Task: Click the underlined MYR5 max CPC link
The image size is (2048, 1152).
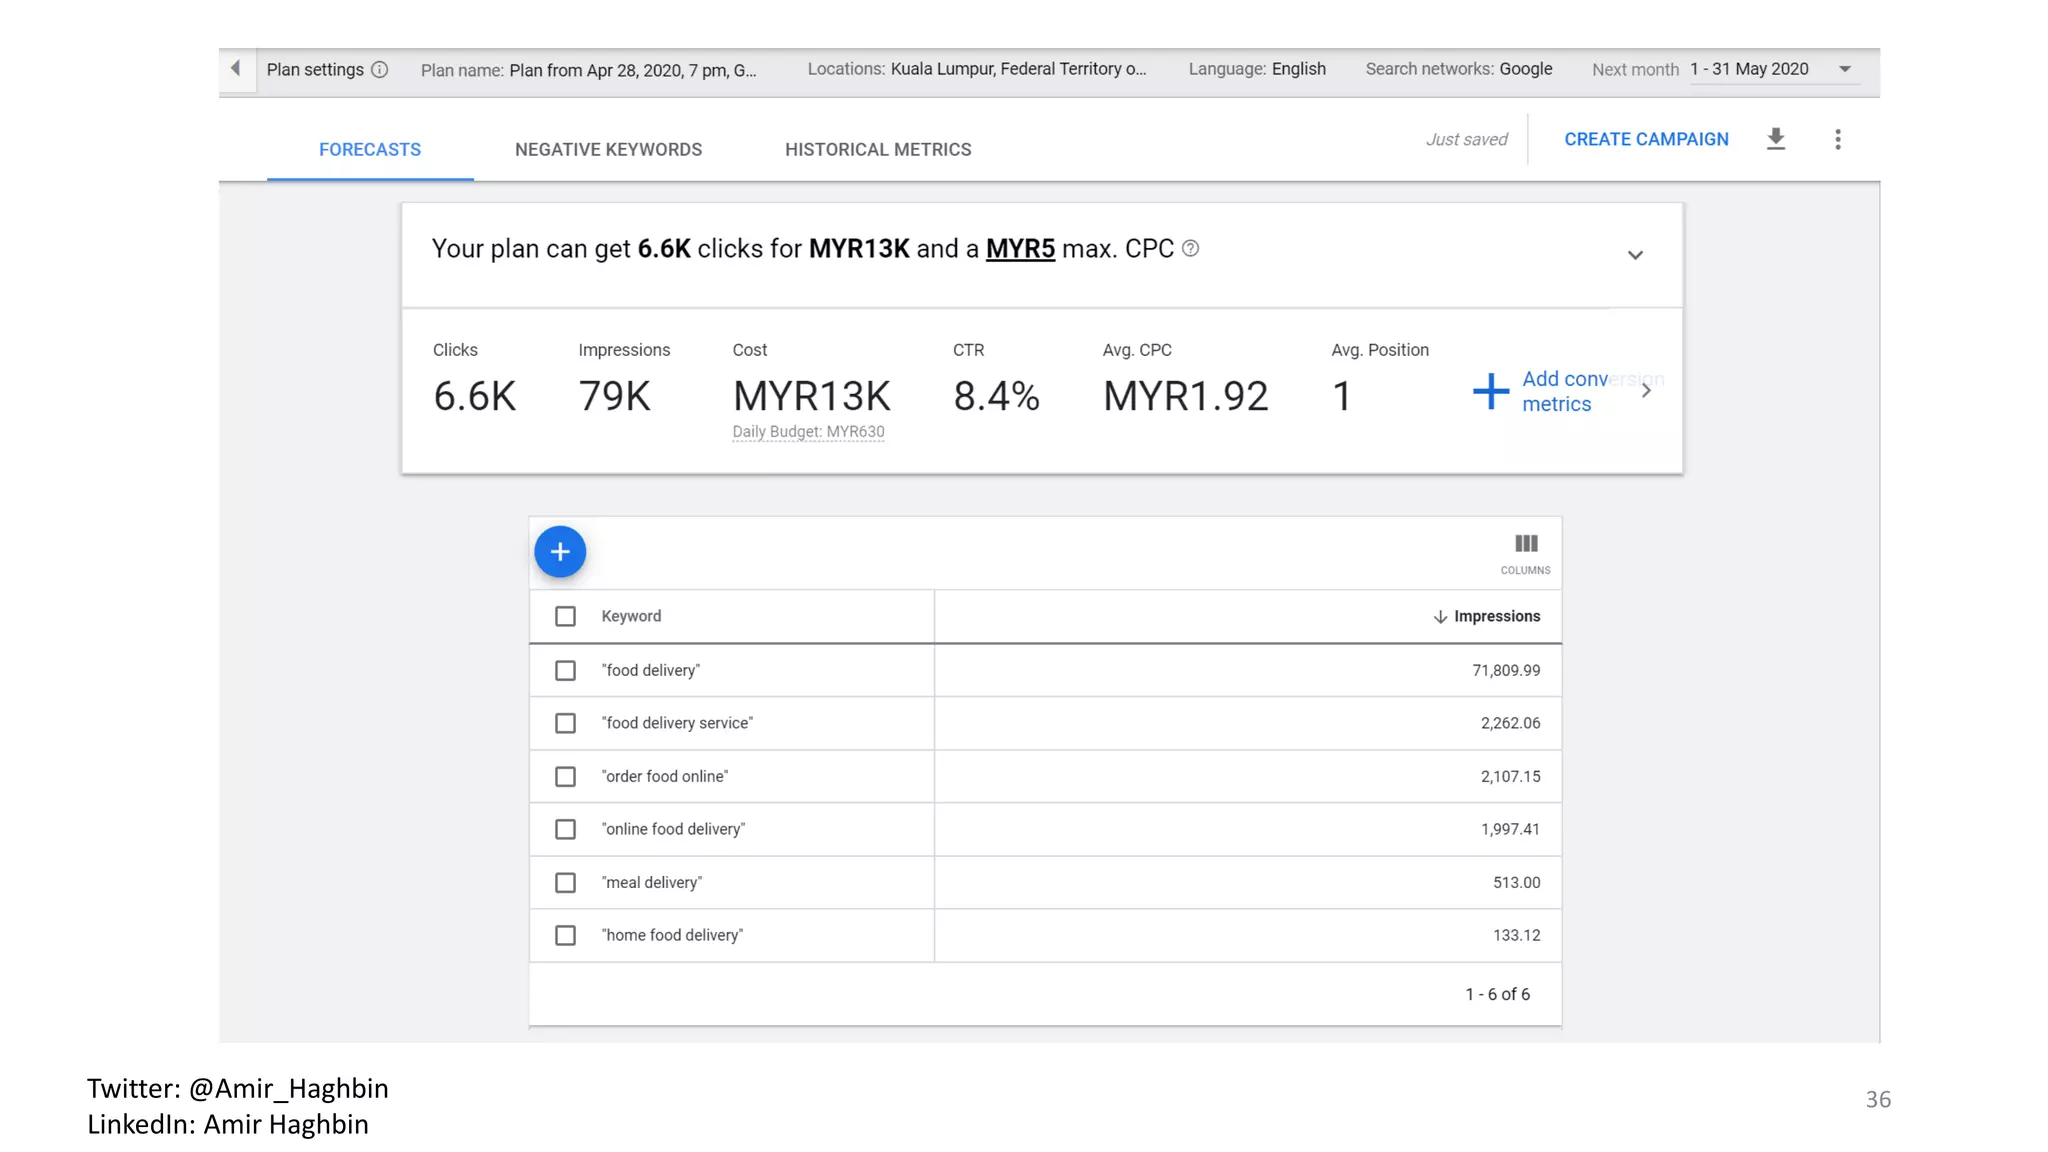Action: pos(1020,249)
